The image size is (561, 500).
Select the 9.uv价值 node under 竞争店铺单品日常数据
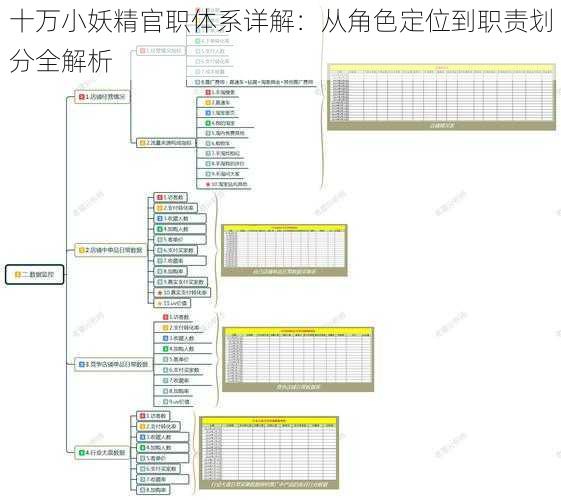[x=175, y=402]
